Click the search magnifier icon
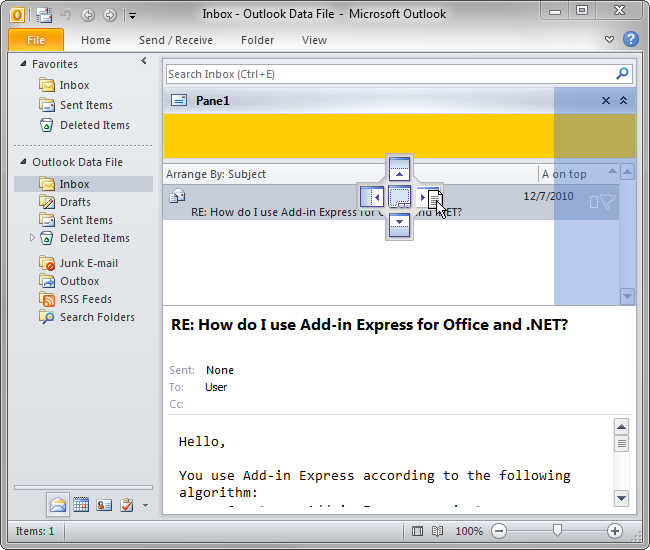This screenshot has height=550, width=650. pos(622,74)
